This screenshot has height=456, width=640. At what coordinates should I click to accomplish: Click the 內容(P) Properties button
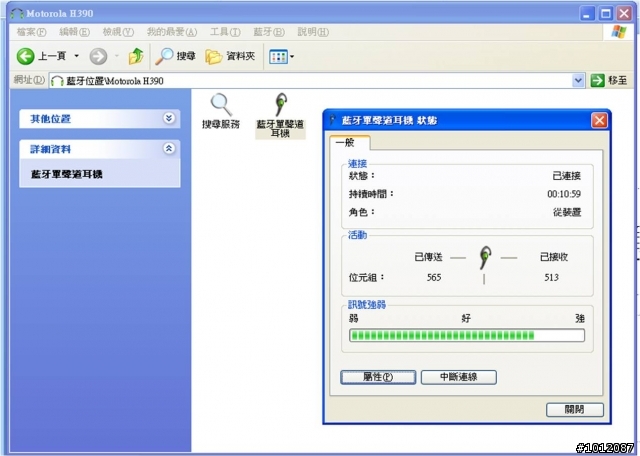click(x=378, y=377)
